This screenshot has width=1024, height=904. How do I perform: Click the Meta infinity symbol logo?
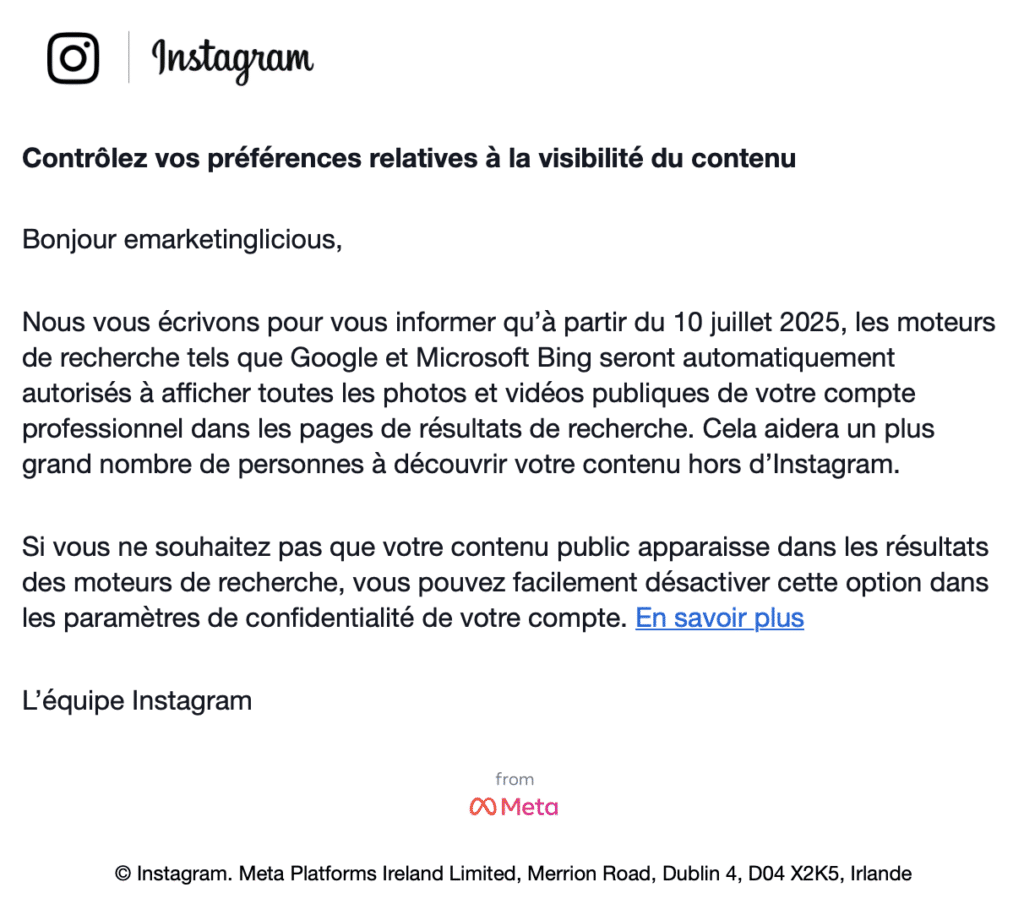coord(483,807)
